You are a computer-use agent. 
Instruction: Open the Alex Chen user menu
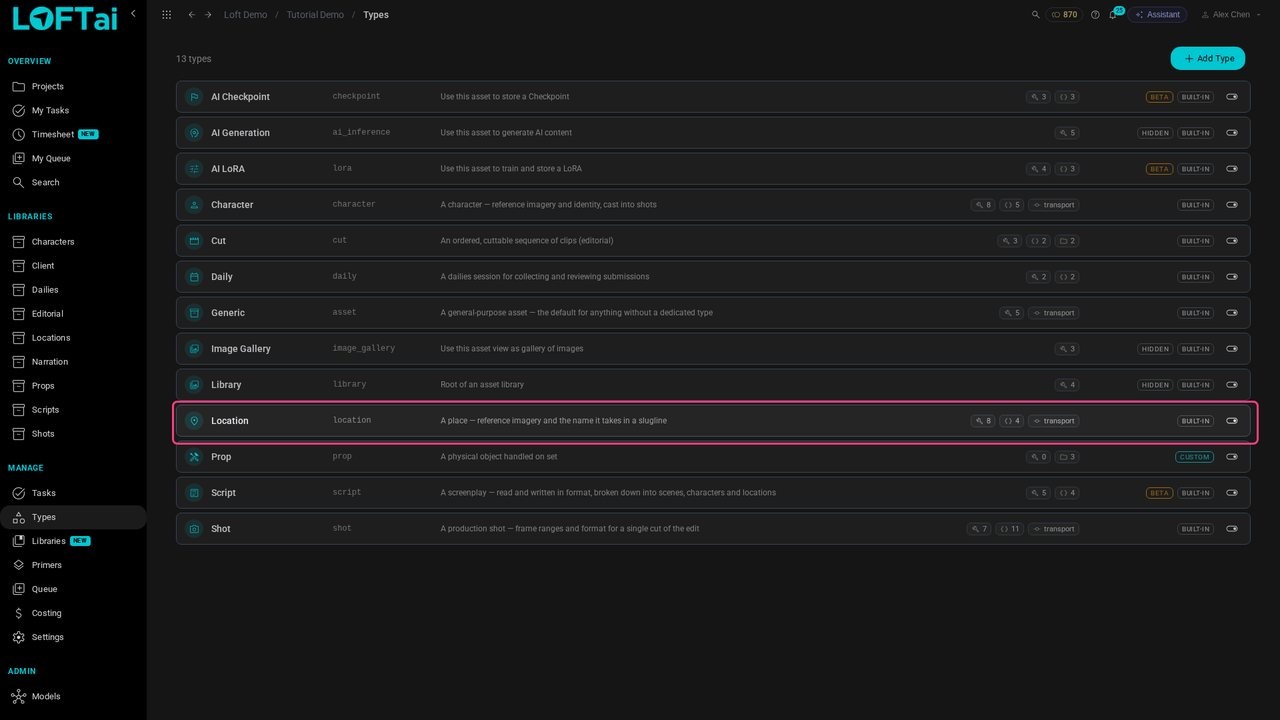pos(1230,15)
